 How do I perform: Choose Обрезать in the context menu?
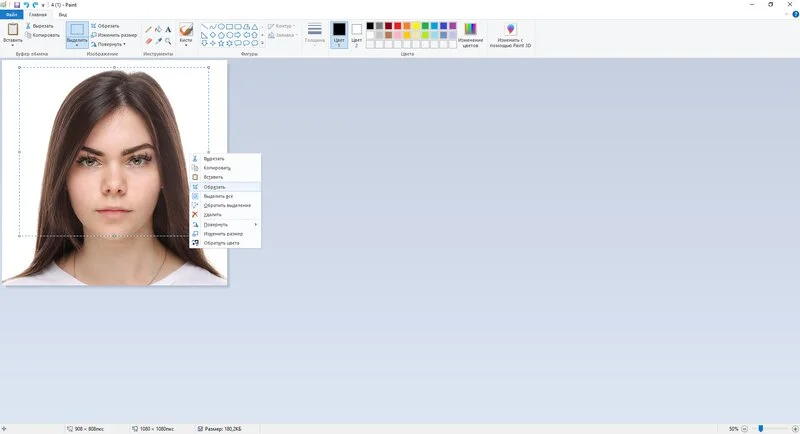click(x=225, y=187)
